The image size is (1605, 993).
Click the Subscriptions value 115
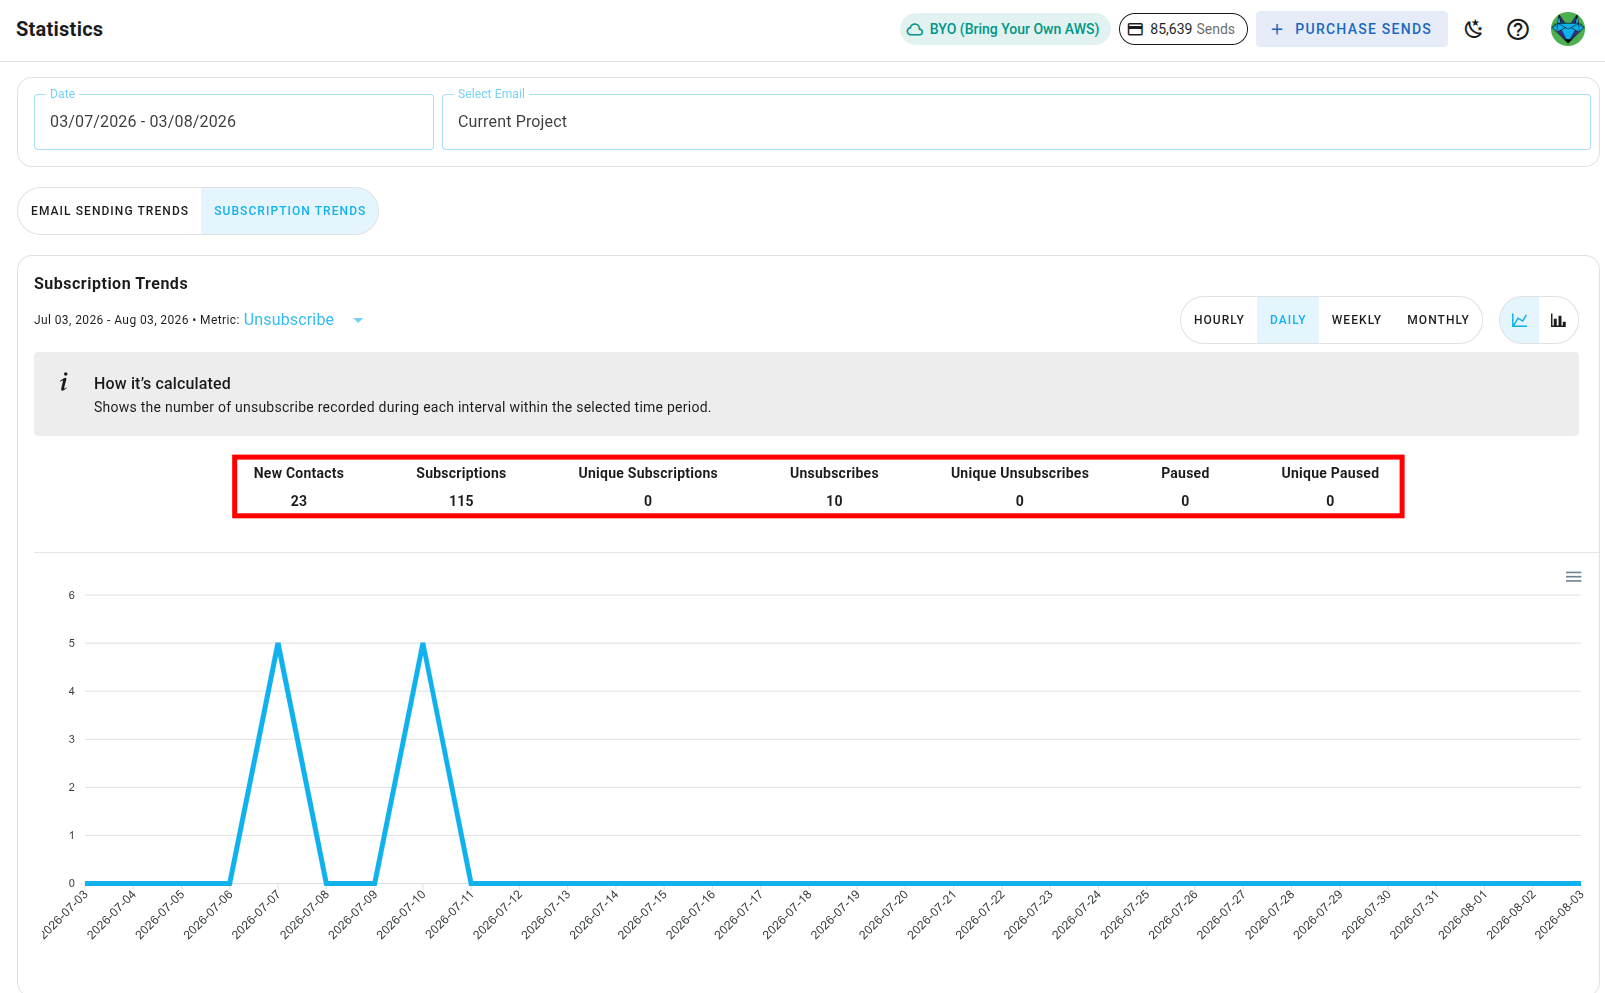(461, 501)
